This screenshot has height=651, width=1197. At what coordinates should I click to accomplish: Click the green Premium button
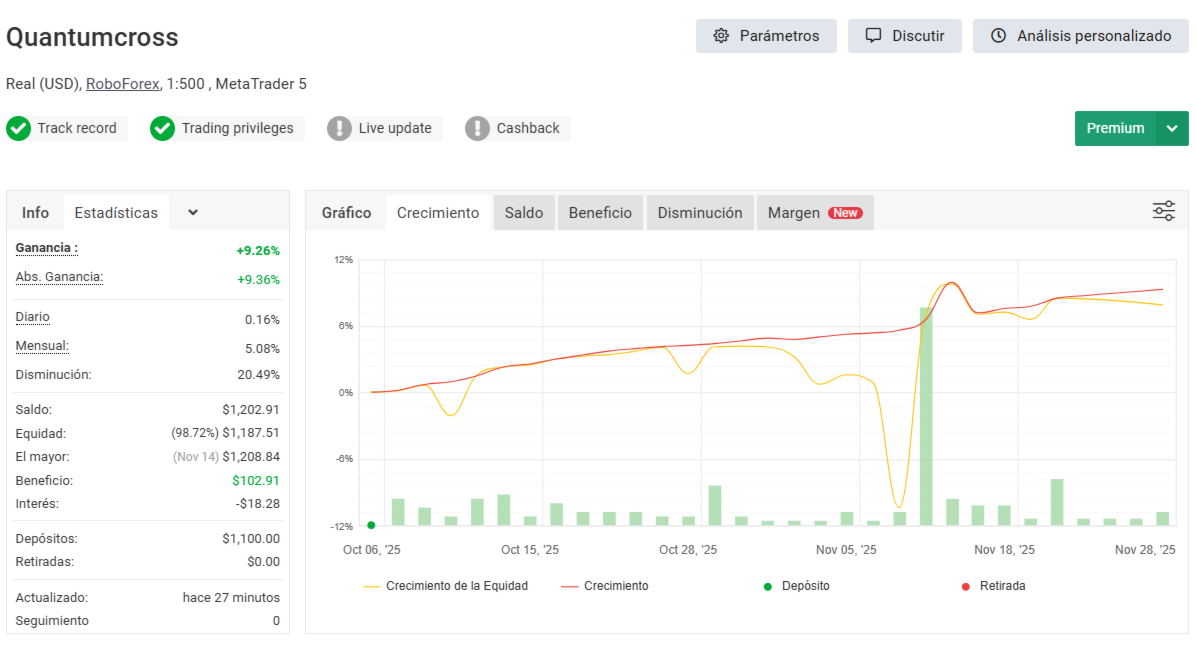[x=1115, y=128]
